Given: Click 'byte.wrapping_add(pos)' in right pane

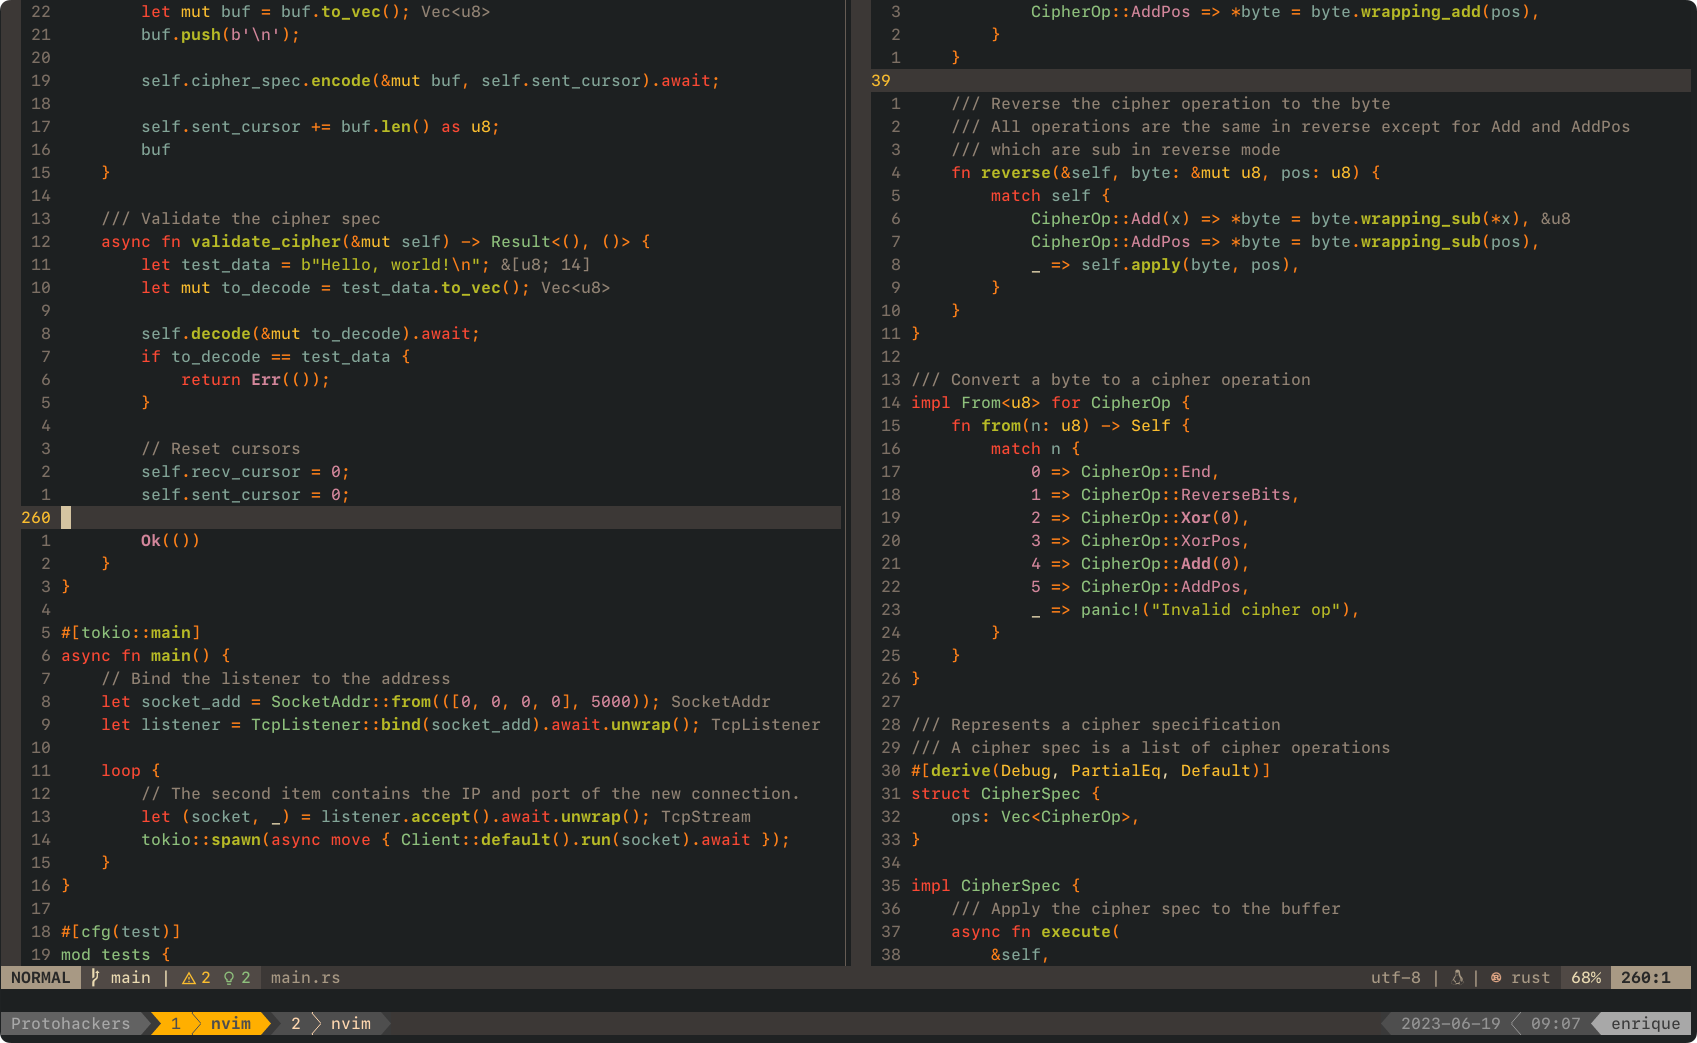Looking at the screenshot, I should click(1421, 12).
